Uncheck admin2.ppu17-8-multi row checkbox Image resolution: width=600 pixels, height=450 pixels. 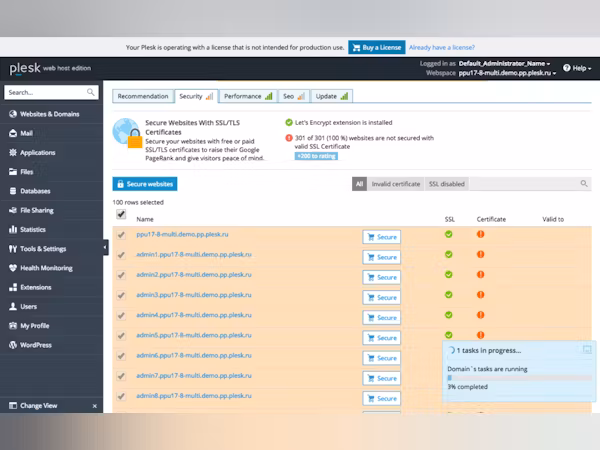pos(121,275)
